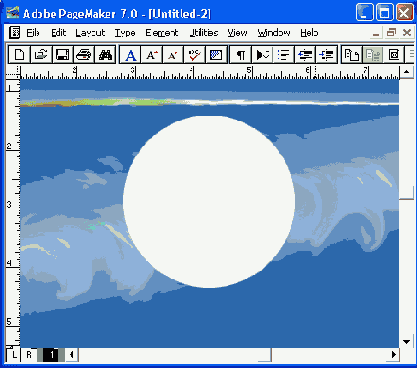Screen dimensions: 417x368
Task: Run the spelling check icon
Action: (194, 55)
